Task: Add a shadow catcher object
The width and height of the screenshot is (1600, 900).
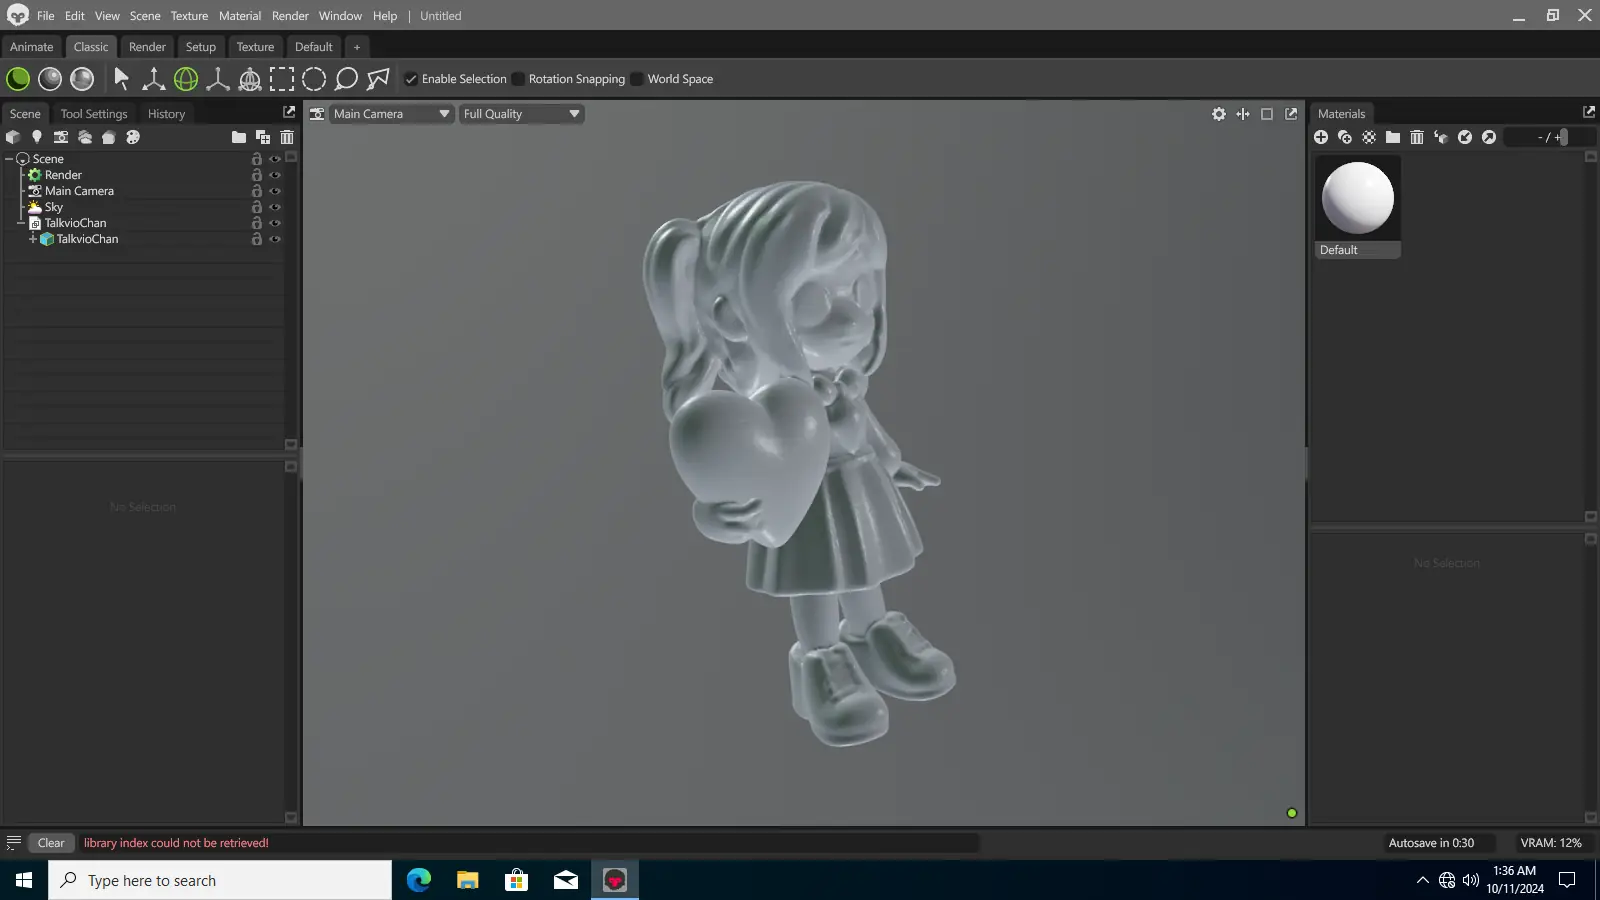Action: pos(109,137)
